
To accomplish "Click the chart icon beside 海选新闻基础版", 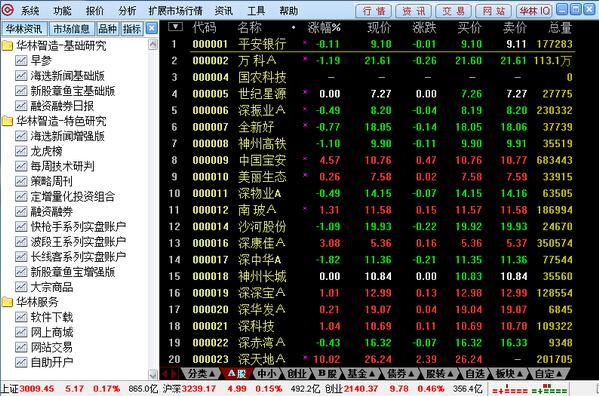I will tap(21, 76).
